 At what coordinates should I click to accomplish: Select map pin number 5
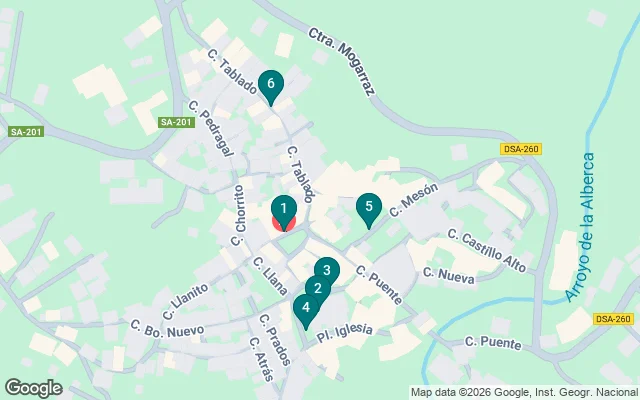pyautogui.click(x=369, y=209)
